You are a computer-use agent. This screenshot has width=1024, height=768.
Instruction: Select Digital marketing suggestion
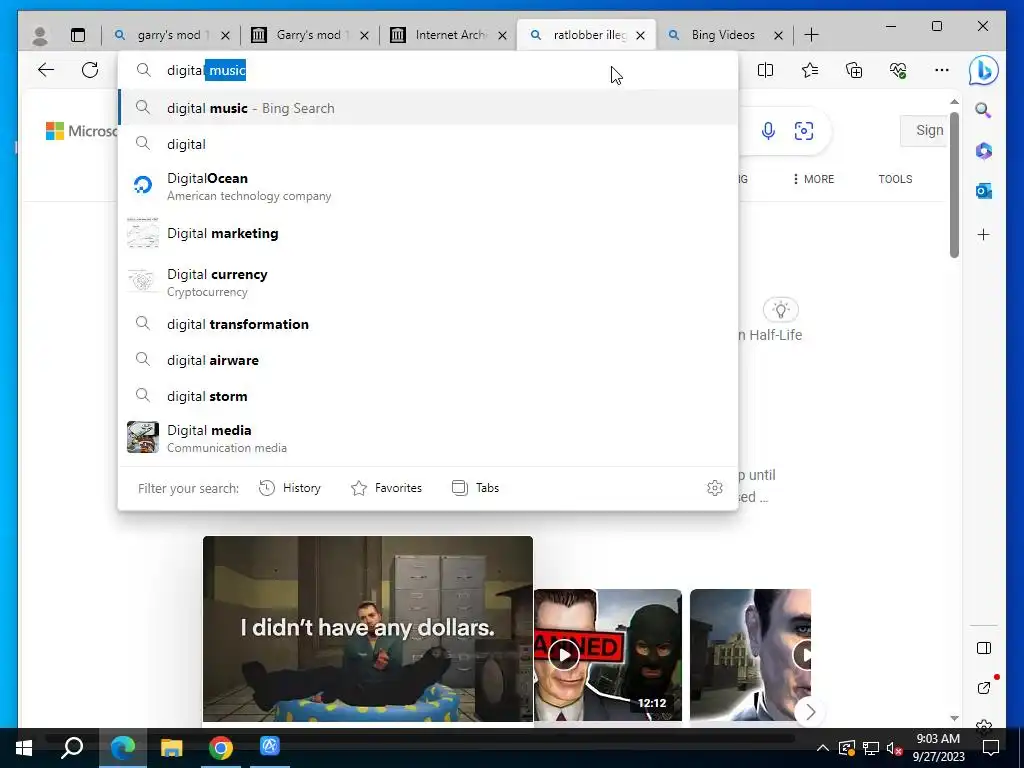click(428, 234)
